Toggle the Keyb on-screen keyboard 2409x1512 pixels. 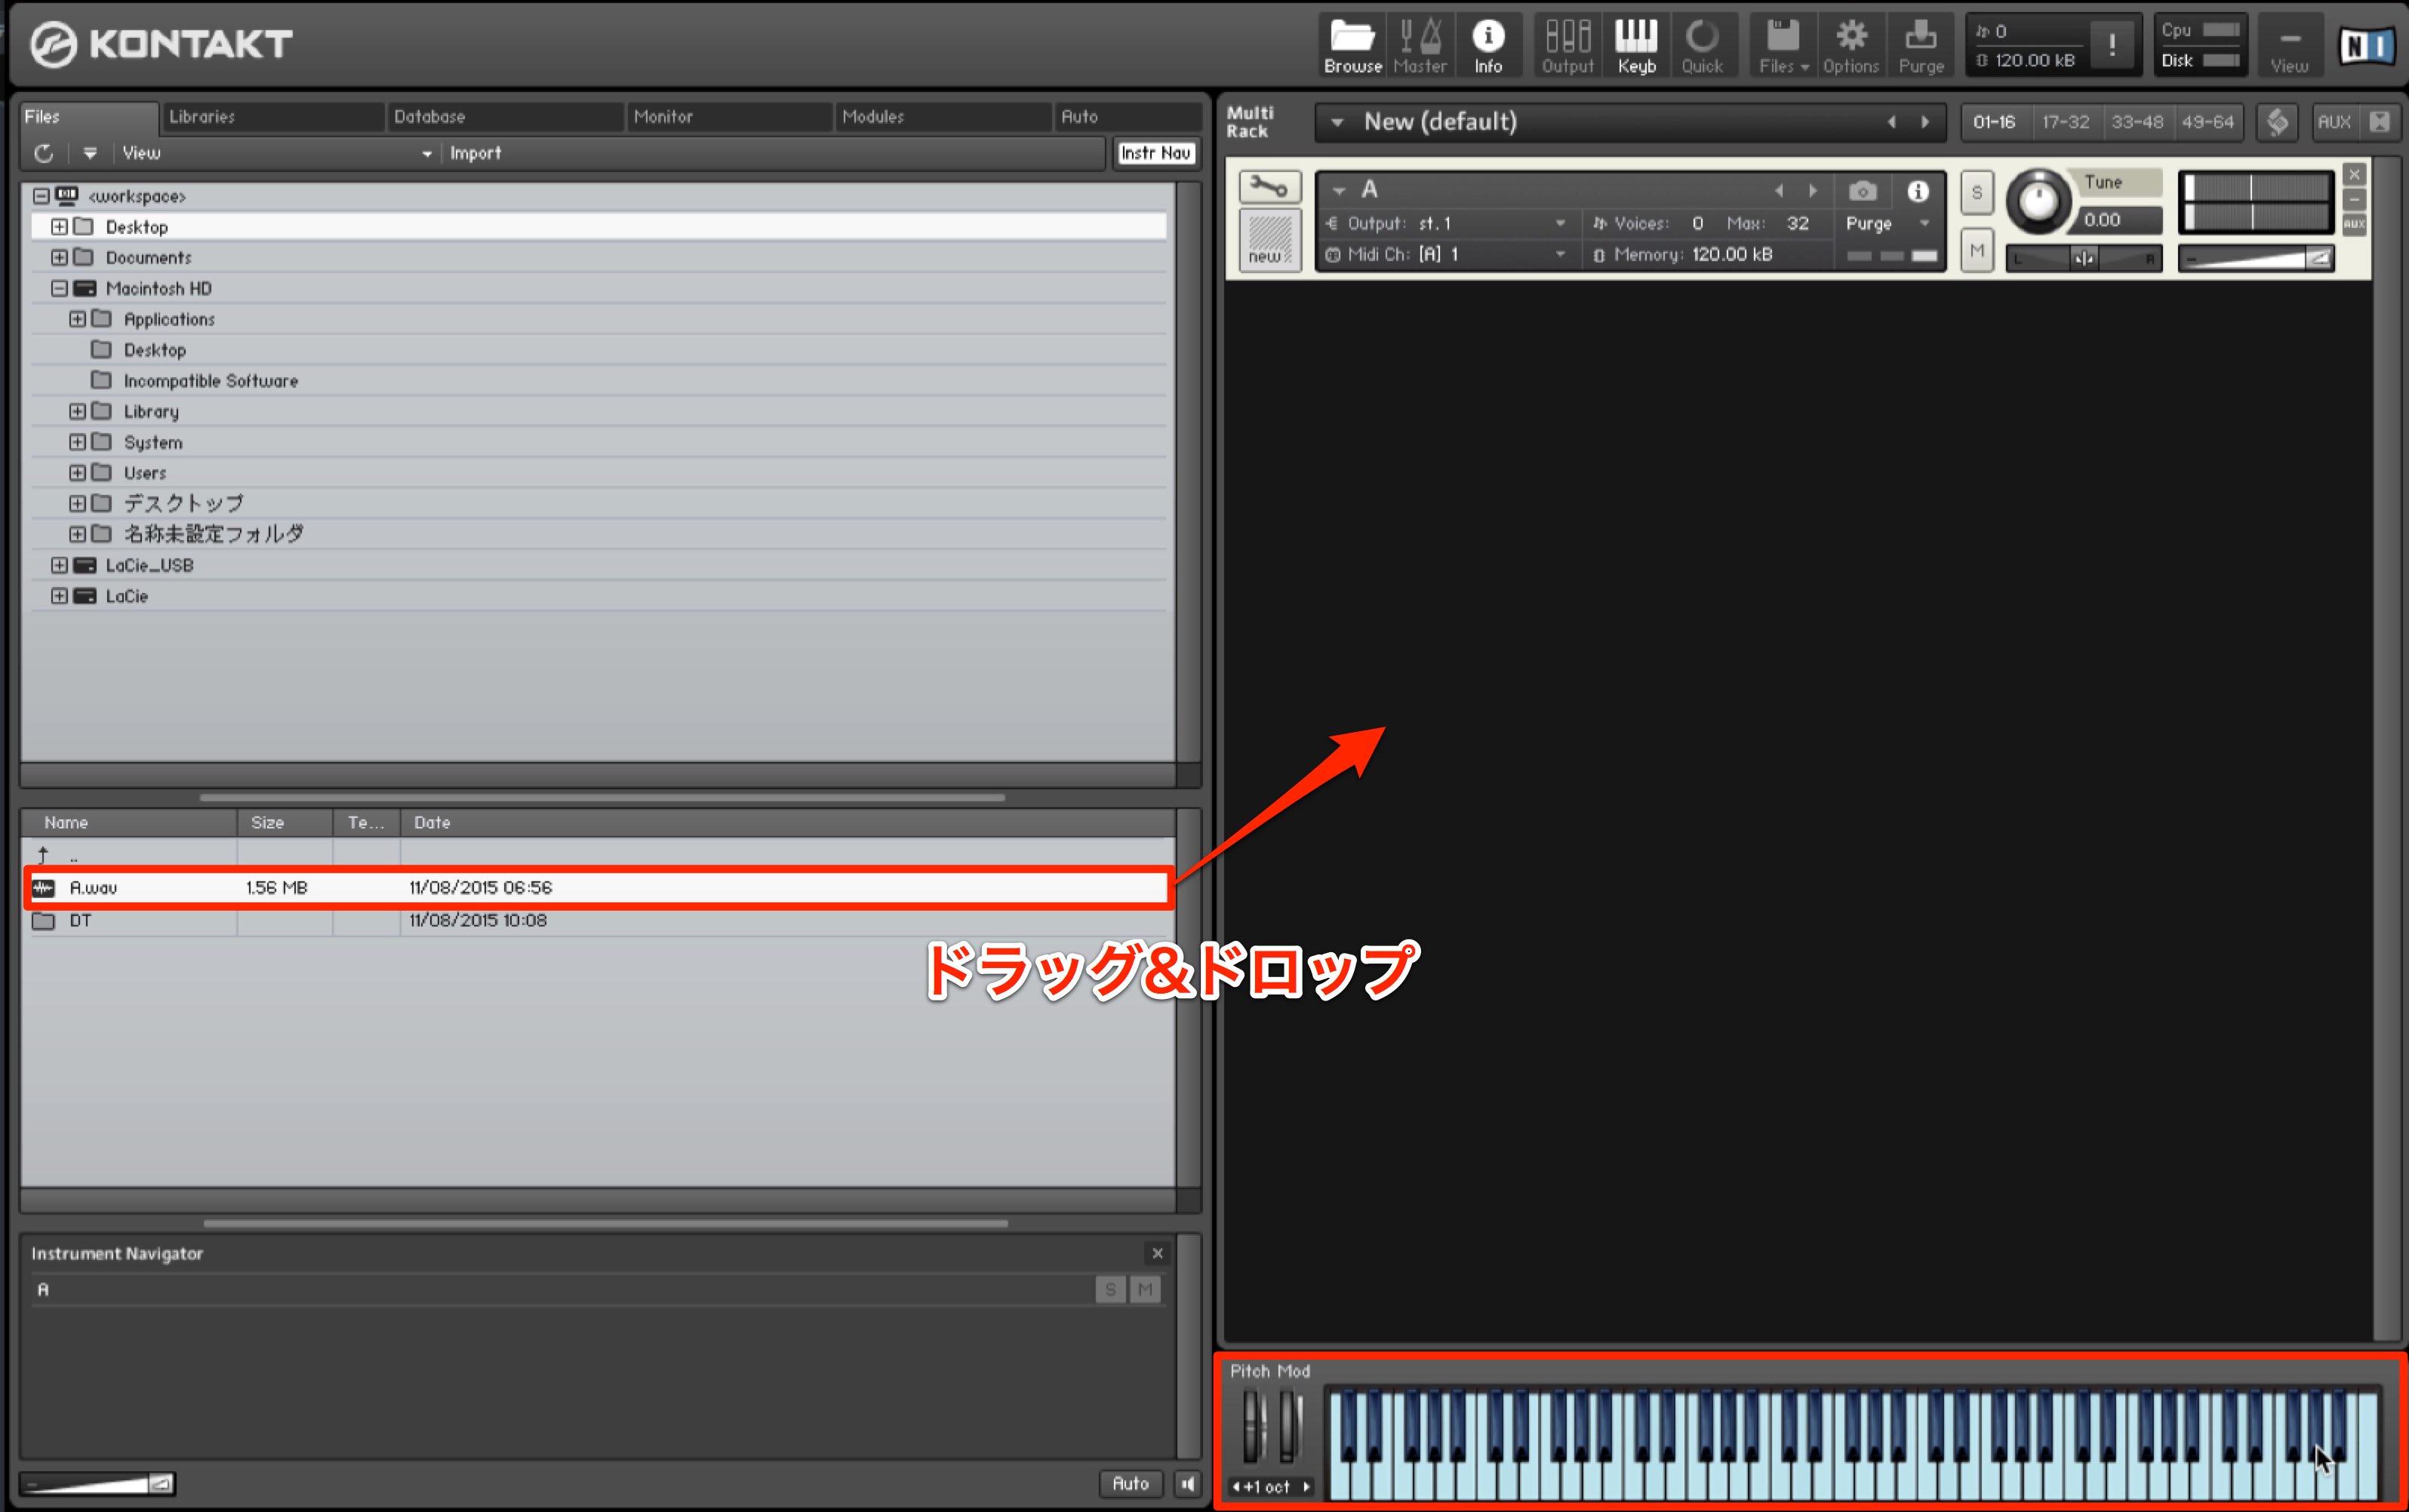click(1636, 46)
